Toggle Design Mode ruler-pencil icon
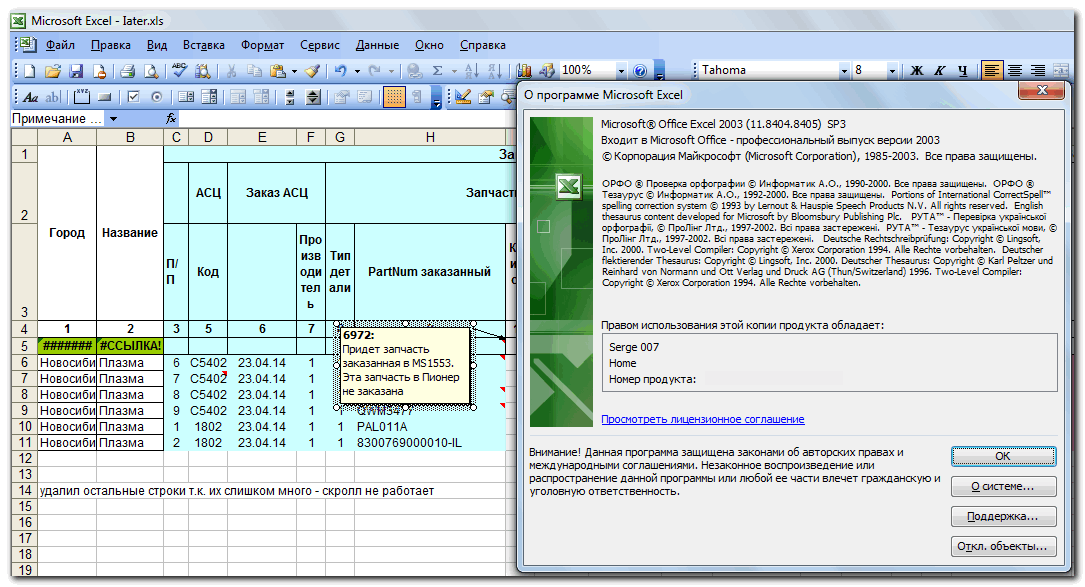This screenshot has width=1085, height=587. click(x=463, y=97)
